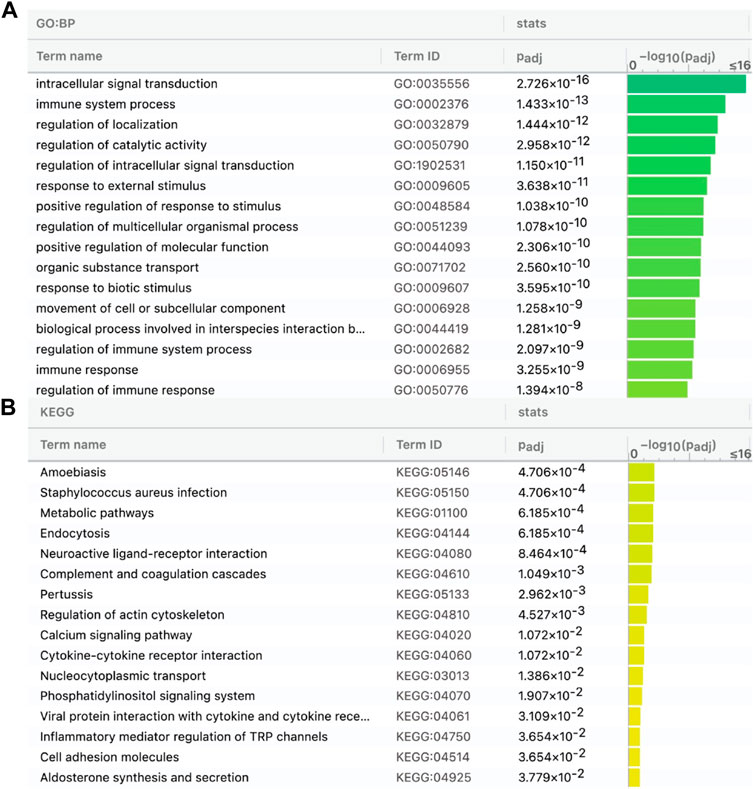
Task: Click the 'immune response' term name
Action: tap(87, 370)
